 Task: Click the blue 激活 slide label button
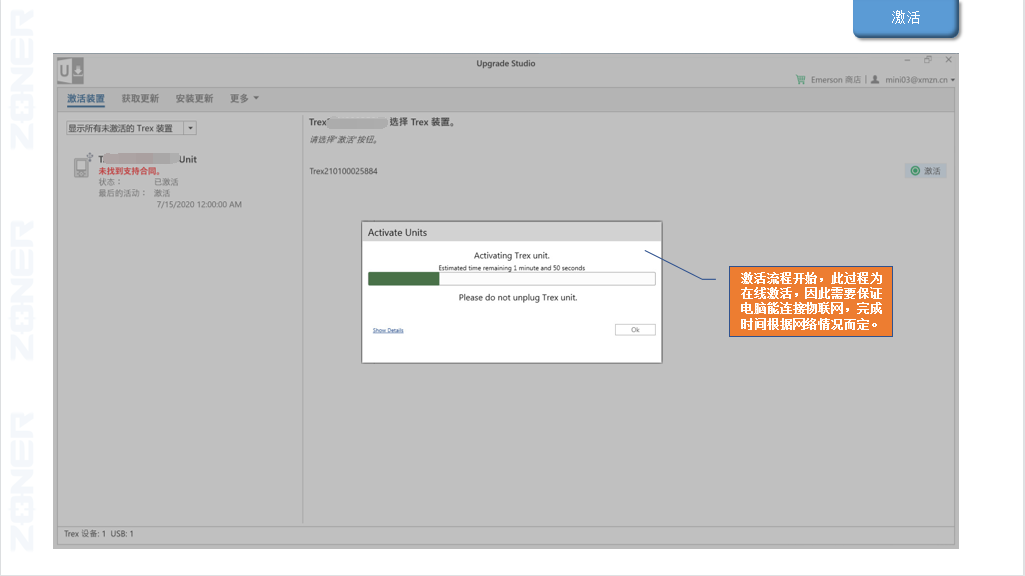point(906,18)
